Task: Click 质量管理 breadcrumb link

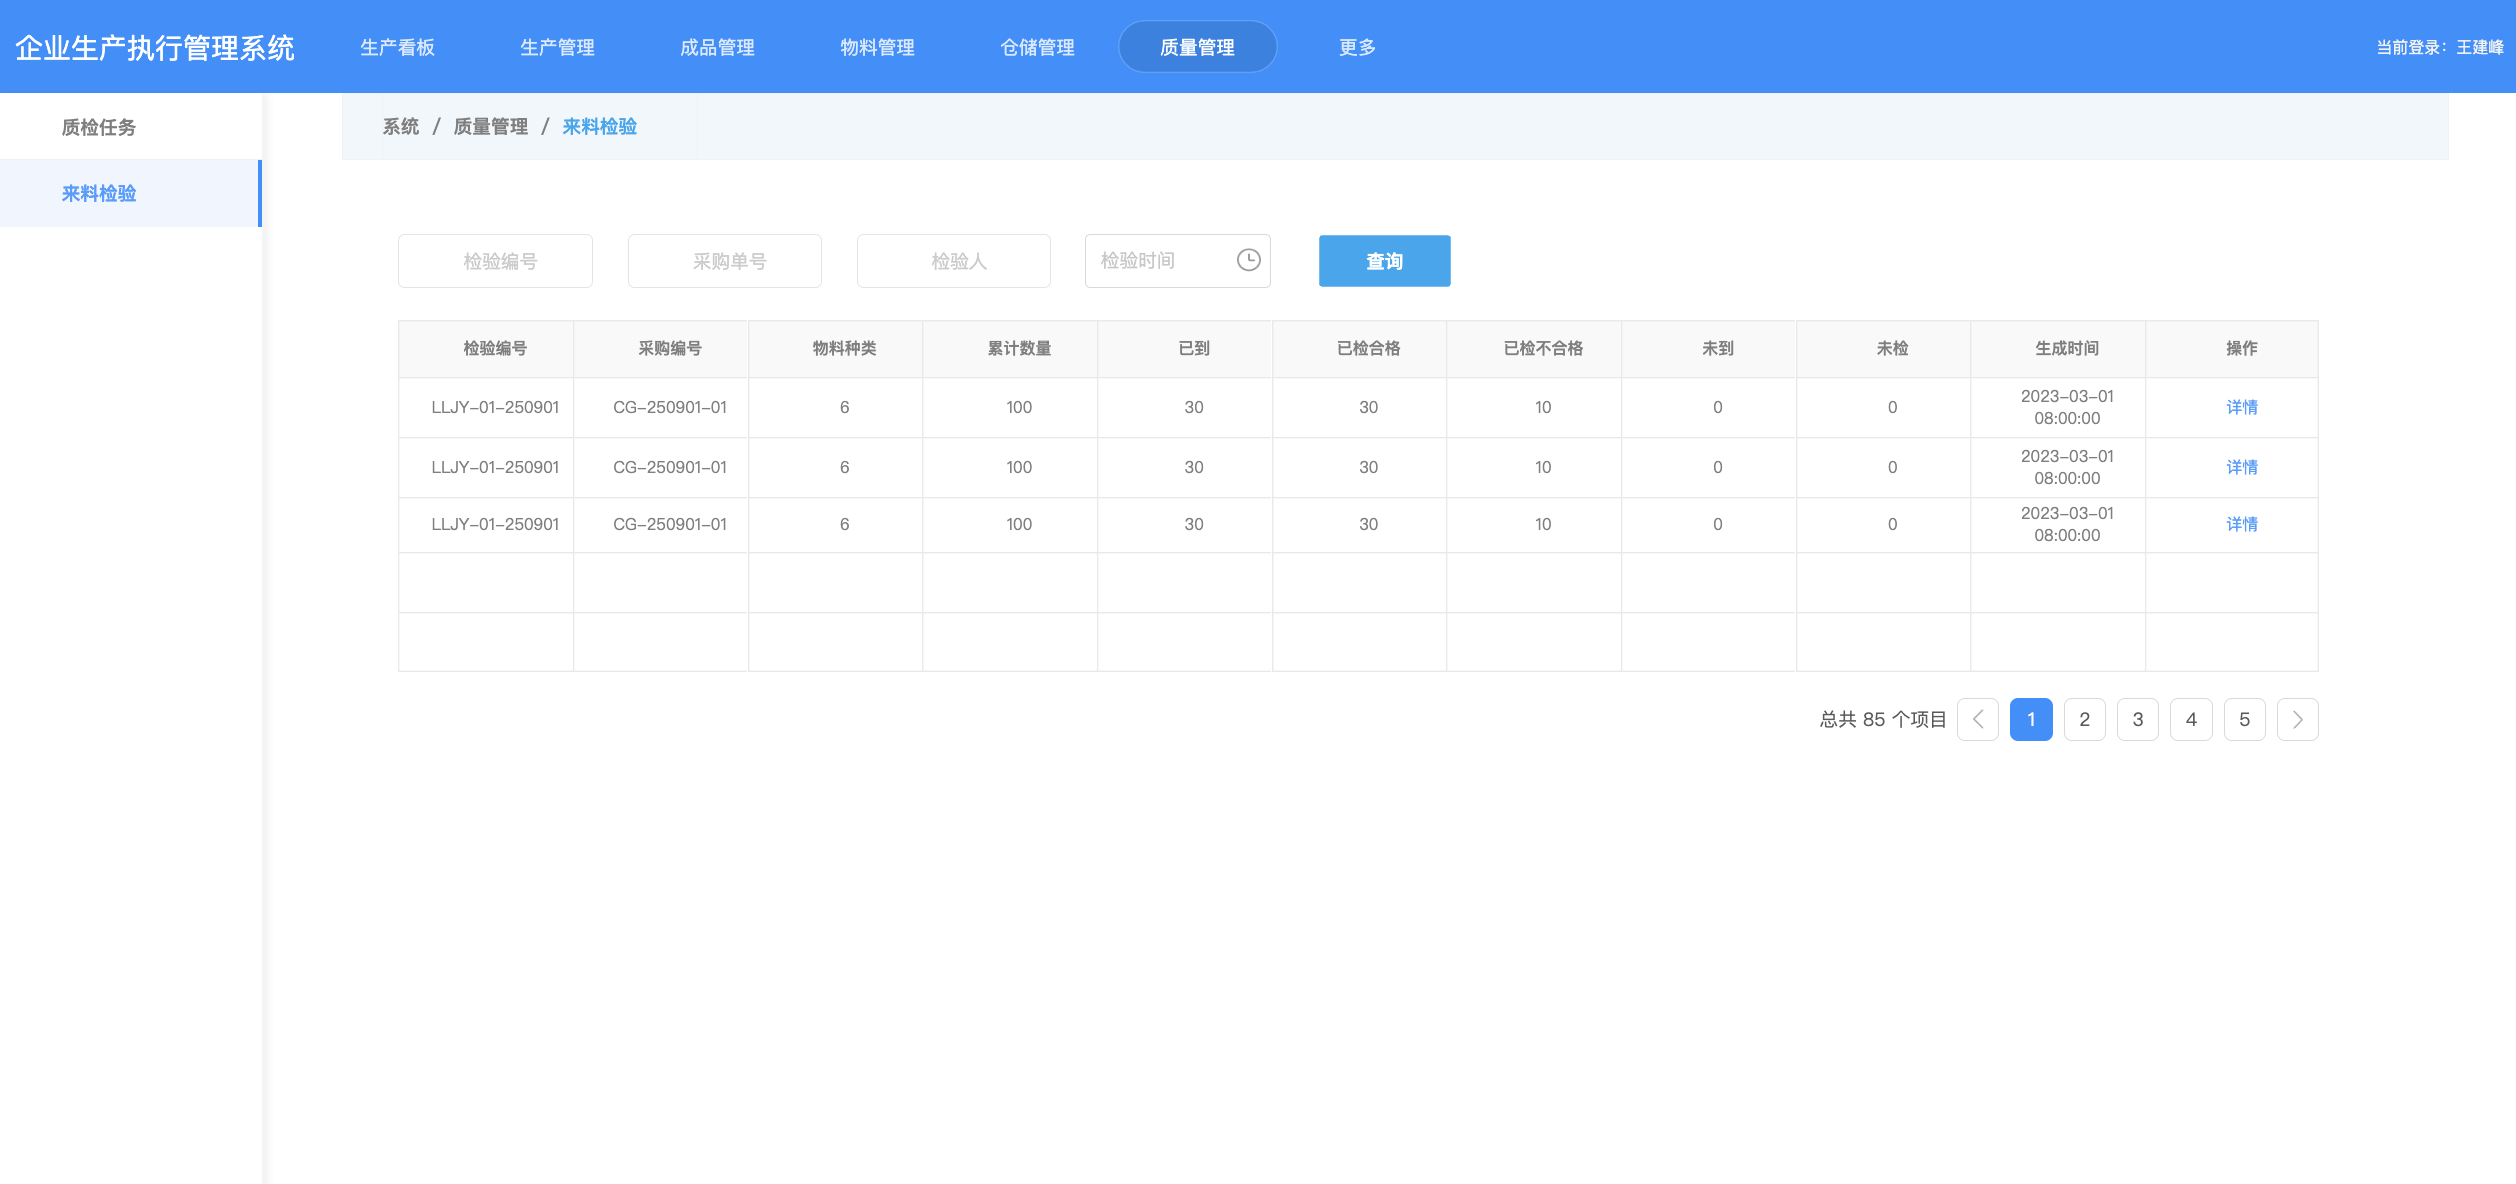Action: pos(490,126)
